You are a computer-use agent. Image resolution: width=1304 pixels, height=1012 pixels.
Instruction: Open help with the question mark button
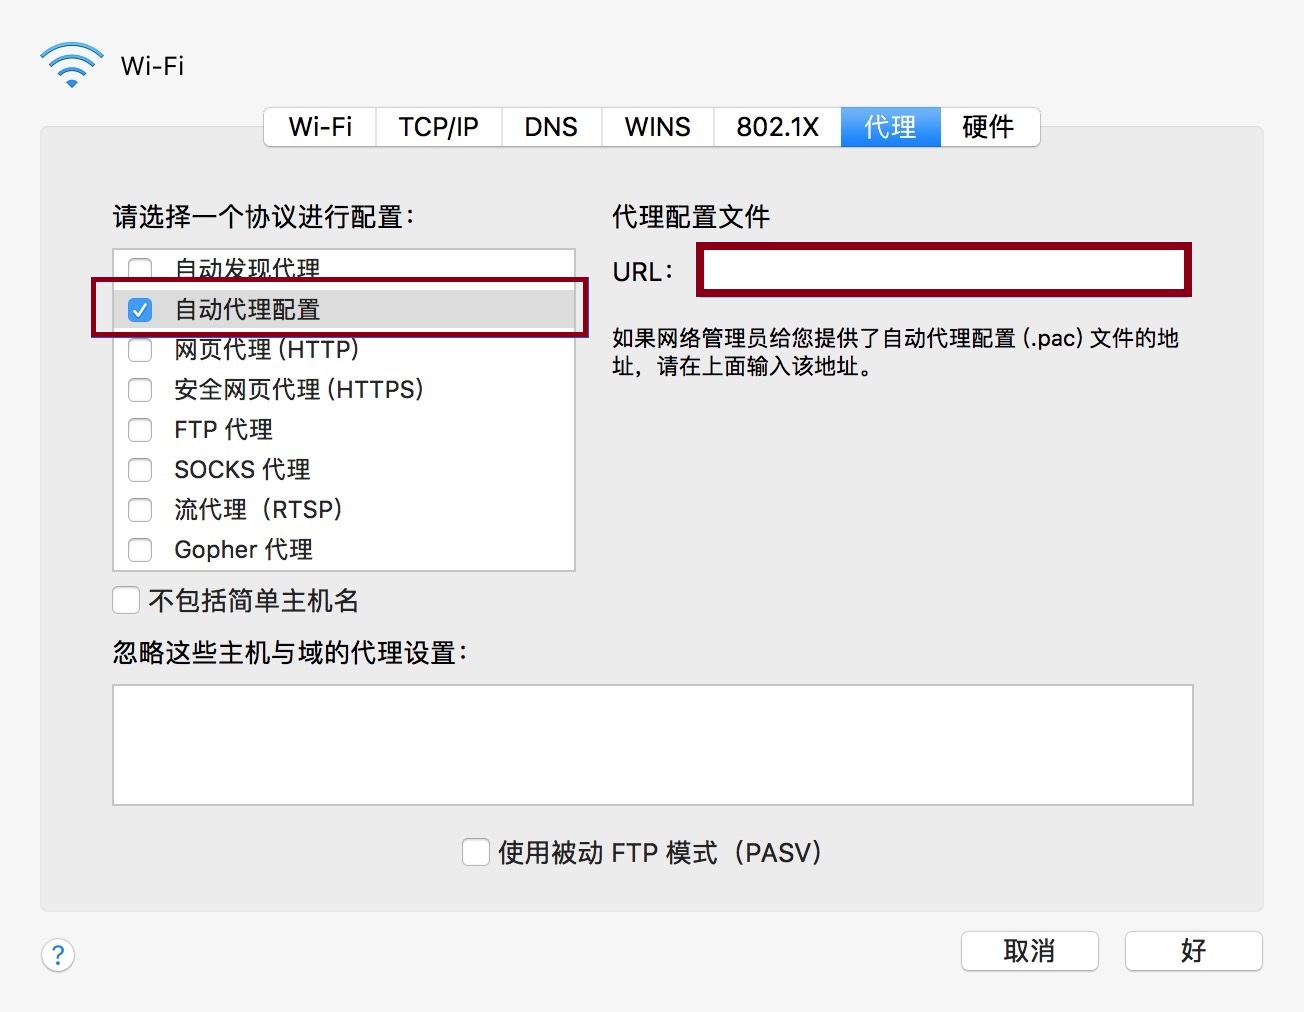(x=58, y=955)
